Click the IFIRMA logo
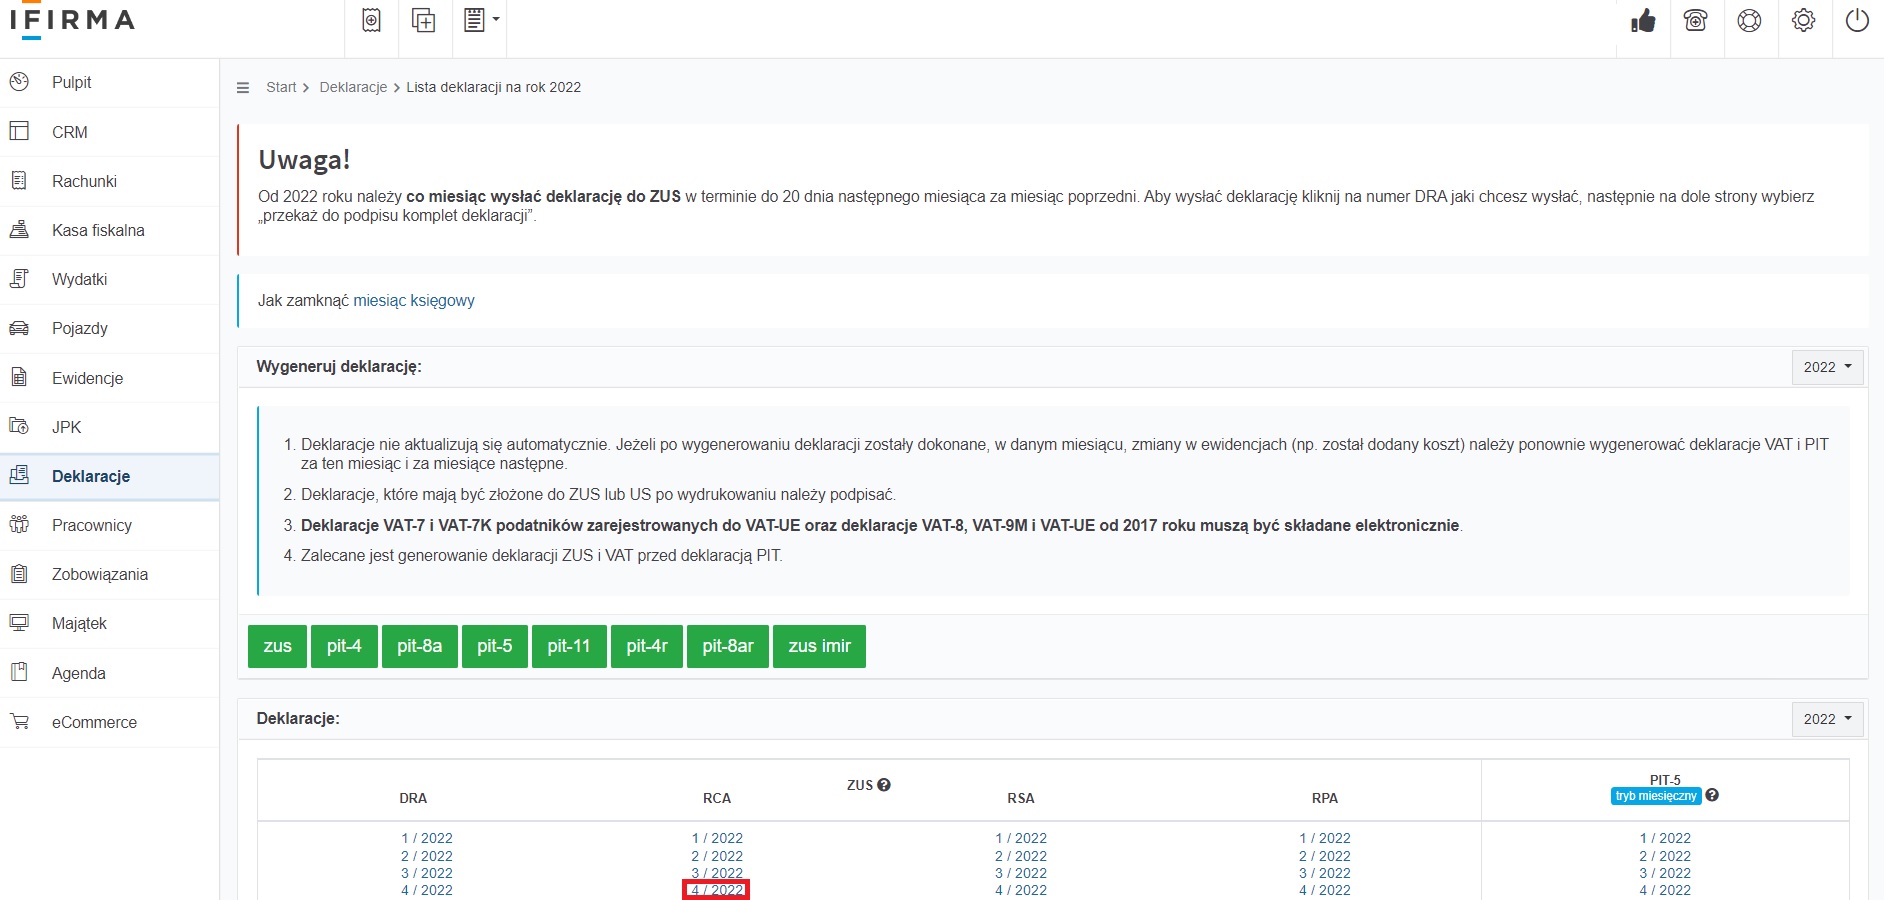Viewport: 1884px width, 900px height. pos(72,22)
